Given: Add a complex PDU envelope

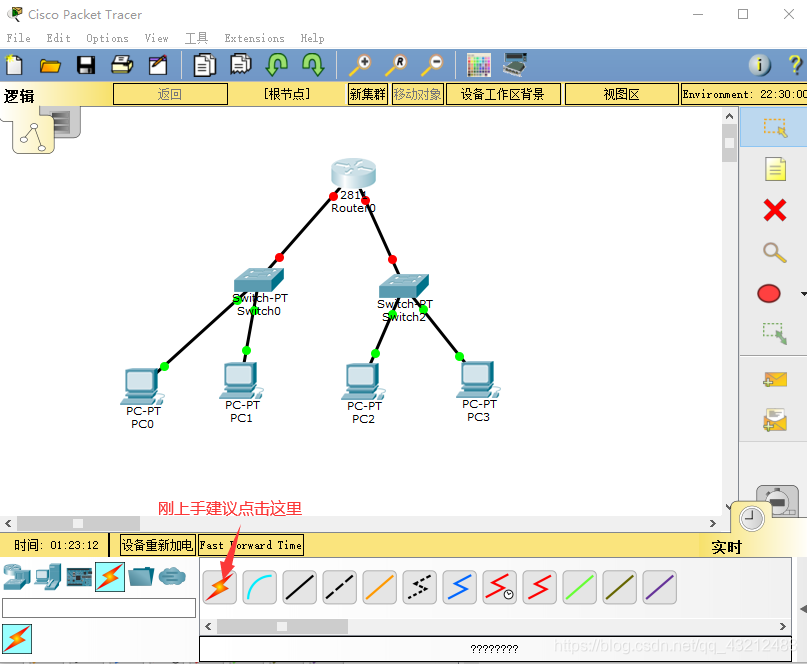Looking at the screenshot, I should point(775,420).
